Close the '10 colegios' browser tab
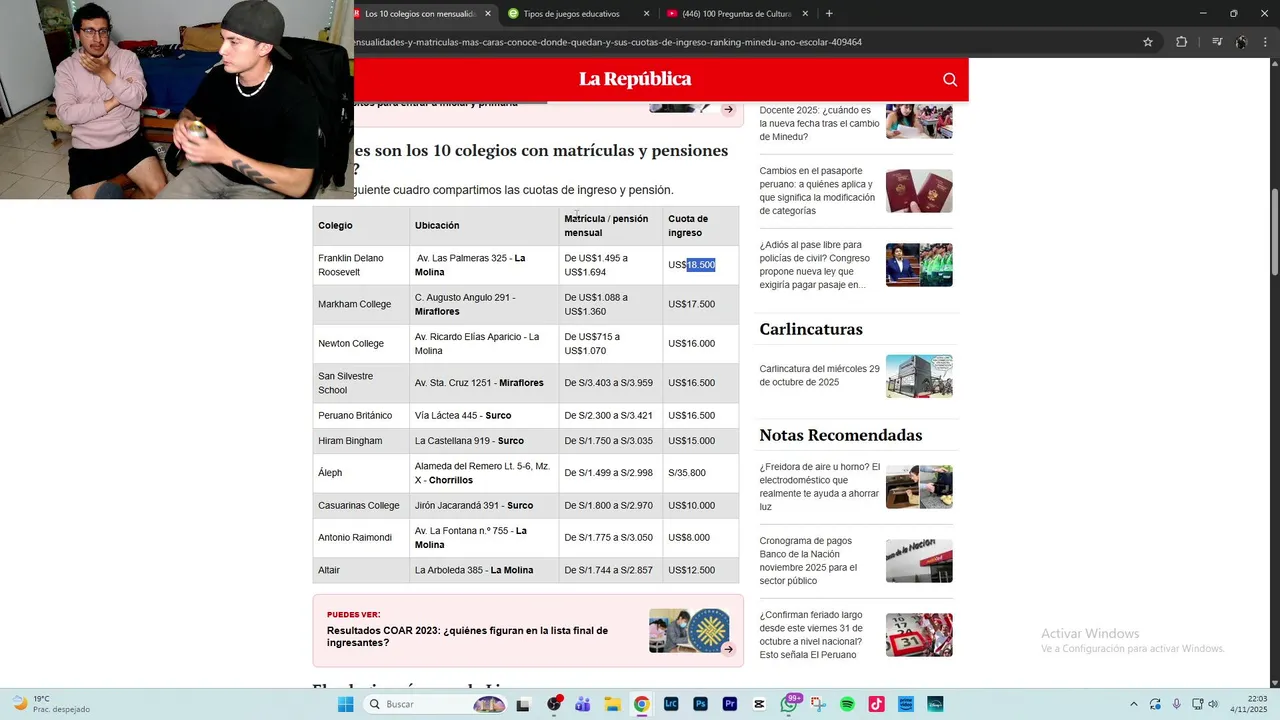 [x=488, y=14]
